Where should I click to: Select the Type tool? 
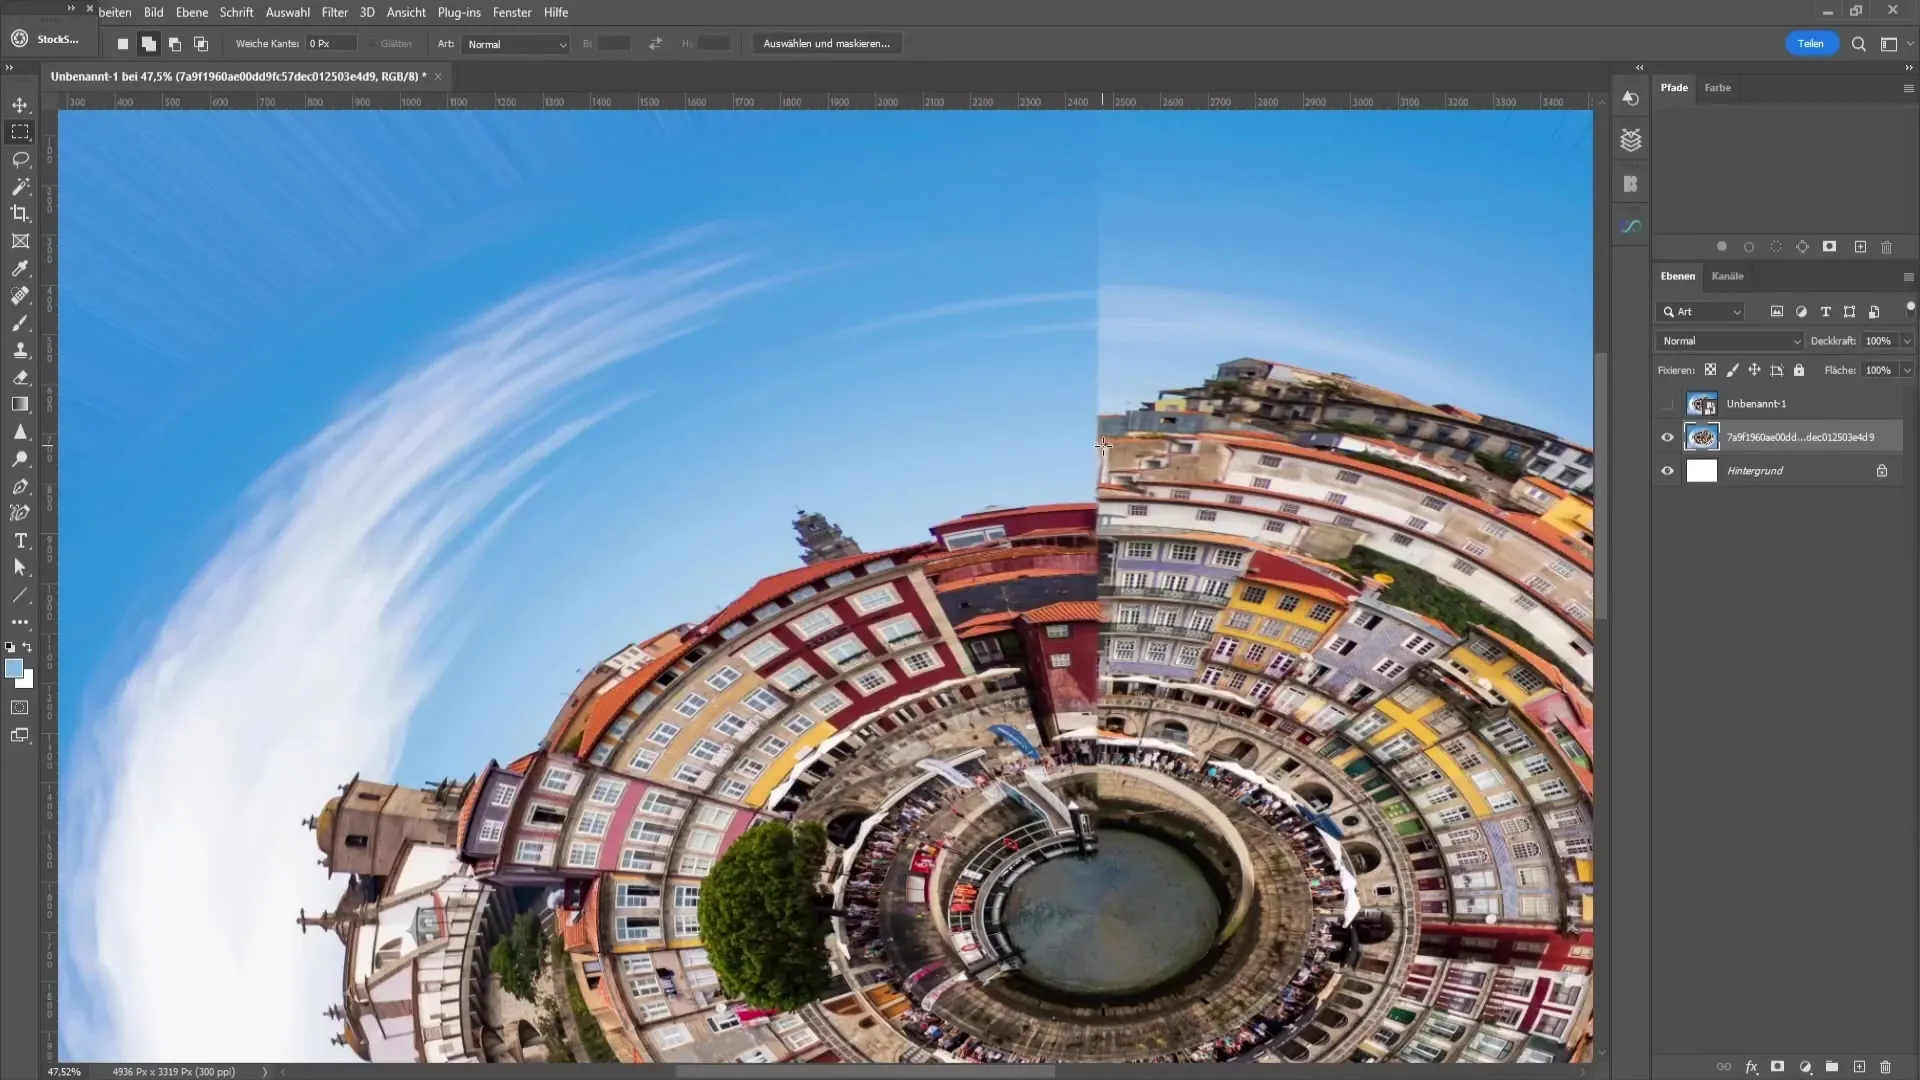(20, 541)
